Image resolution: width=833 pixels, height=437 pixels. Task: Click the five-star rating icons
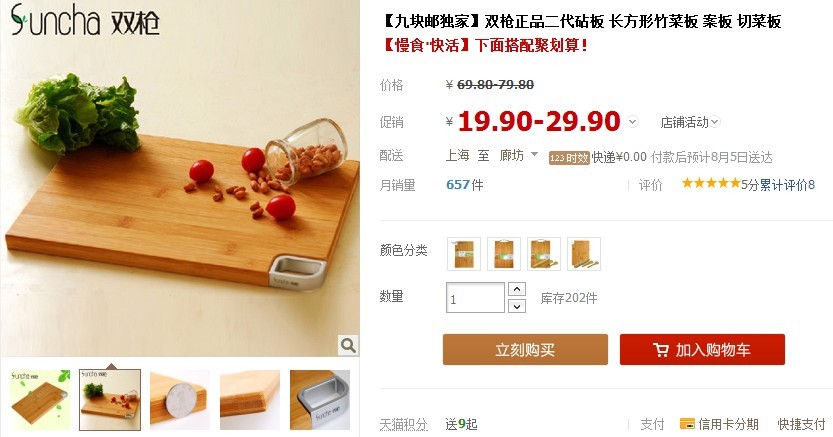[x=711, y=184]
